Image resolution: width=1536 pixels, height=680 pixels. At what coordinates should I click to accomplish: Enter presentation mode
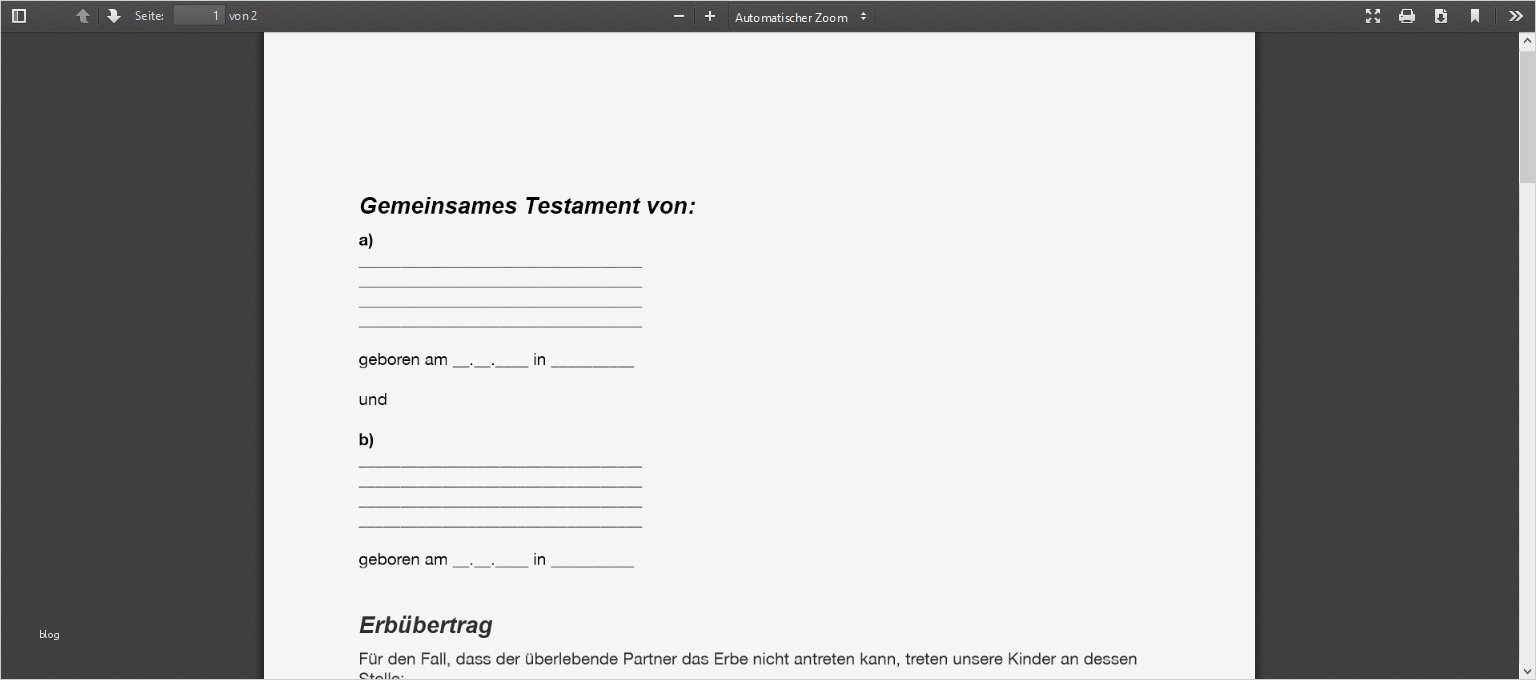1373,15
